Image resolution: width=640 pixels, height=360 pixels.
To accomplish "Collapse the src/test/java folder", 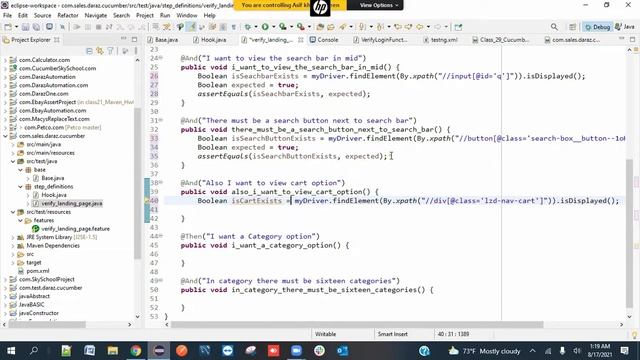I will click(x=13, y=161).
